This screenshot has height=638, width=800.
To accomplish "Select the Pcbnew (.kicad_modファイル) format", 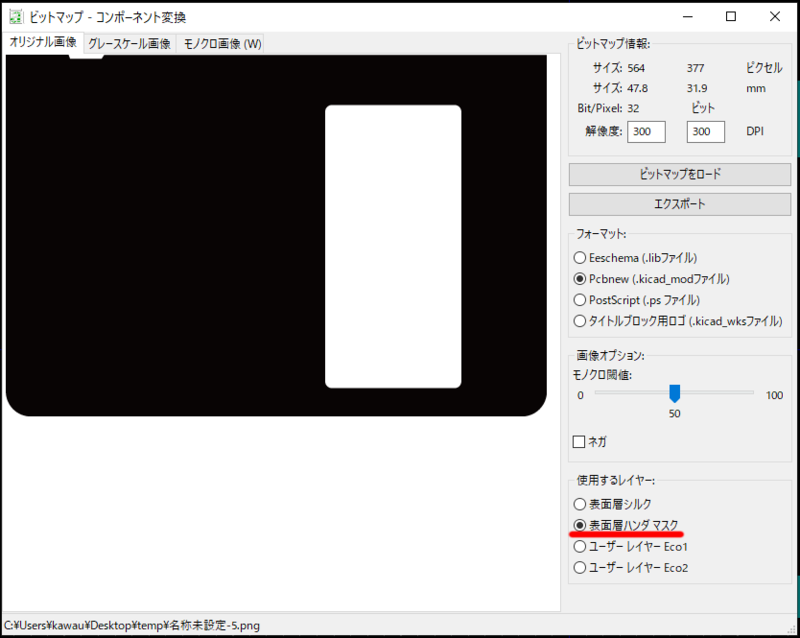I will click(x=581, y=279).
